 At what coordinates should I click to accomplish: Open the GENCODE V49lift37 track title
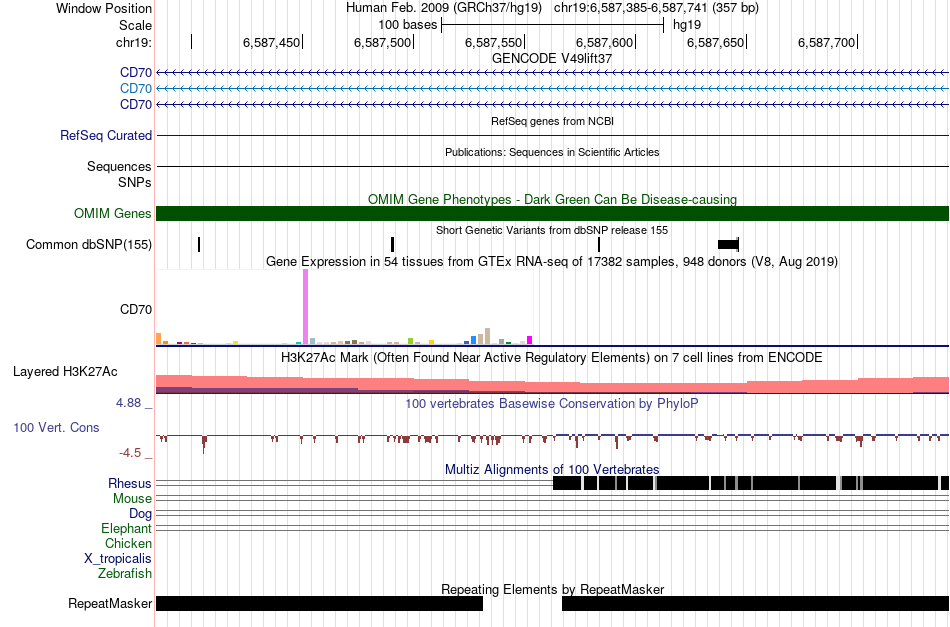[552, 58]
